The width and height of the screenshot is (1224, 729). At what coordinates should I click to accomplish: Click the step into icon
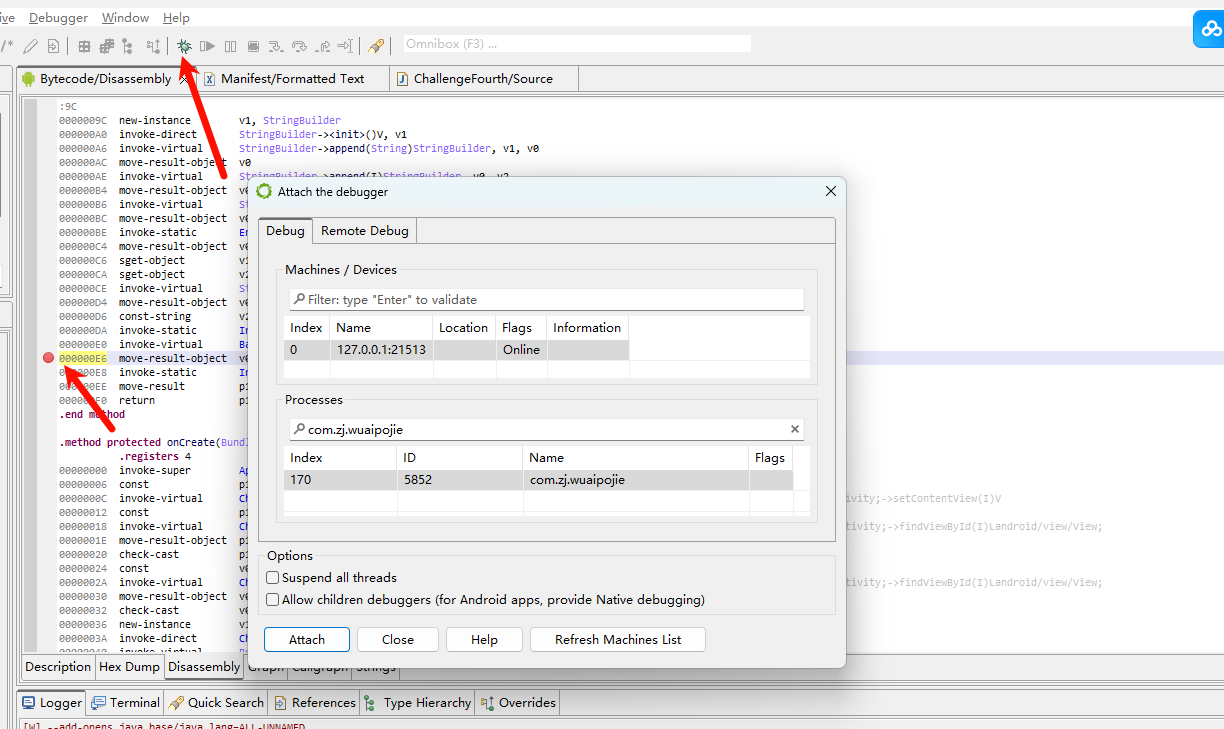pos(276,45)
